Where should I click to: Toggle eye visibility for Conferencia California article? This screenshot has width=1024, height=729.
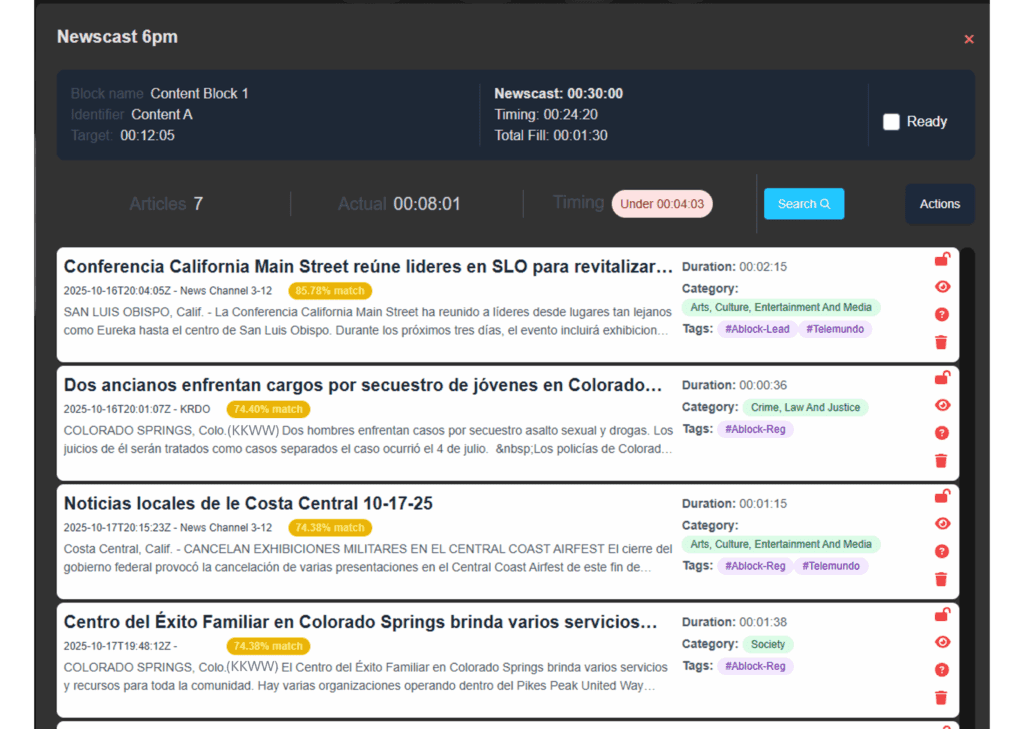pyautogui.click(x=941, y=287)
